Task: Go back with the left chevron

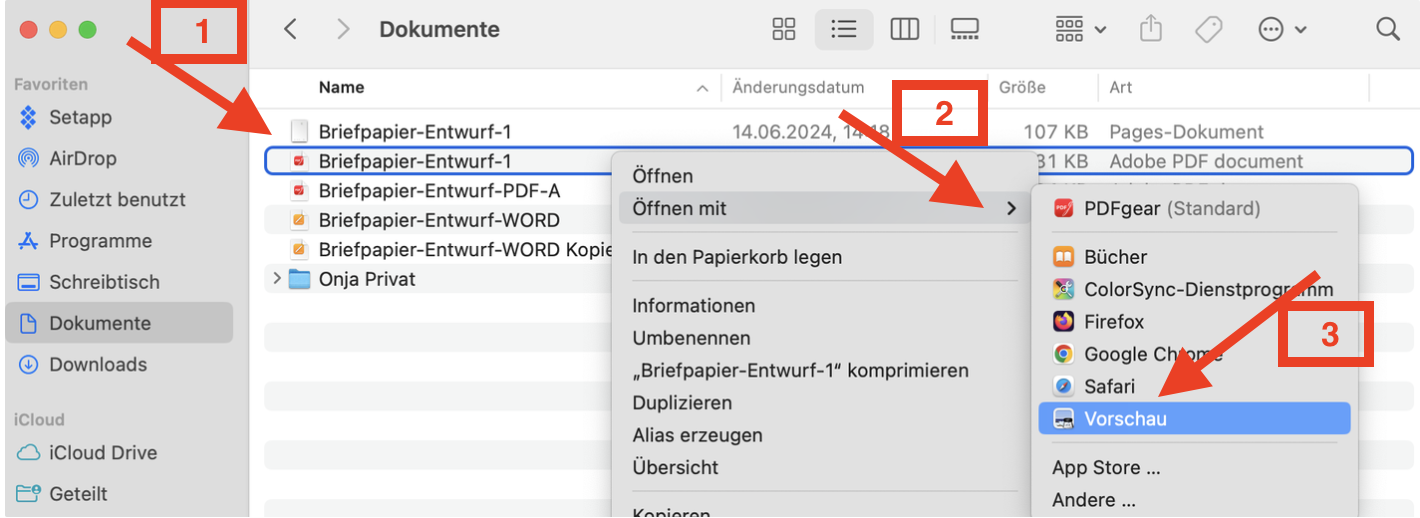Action: coord(291,30)
